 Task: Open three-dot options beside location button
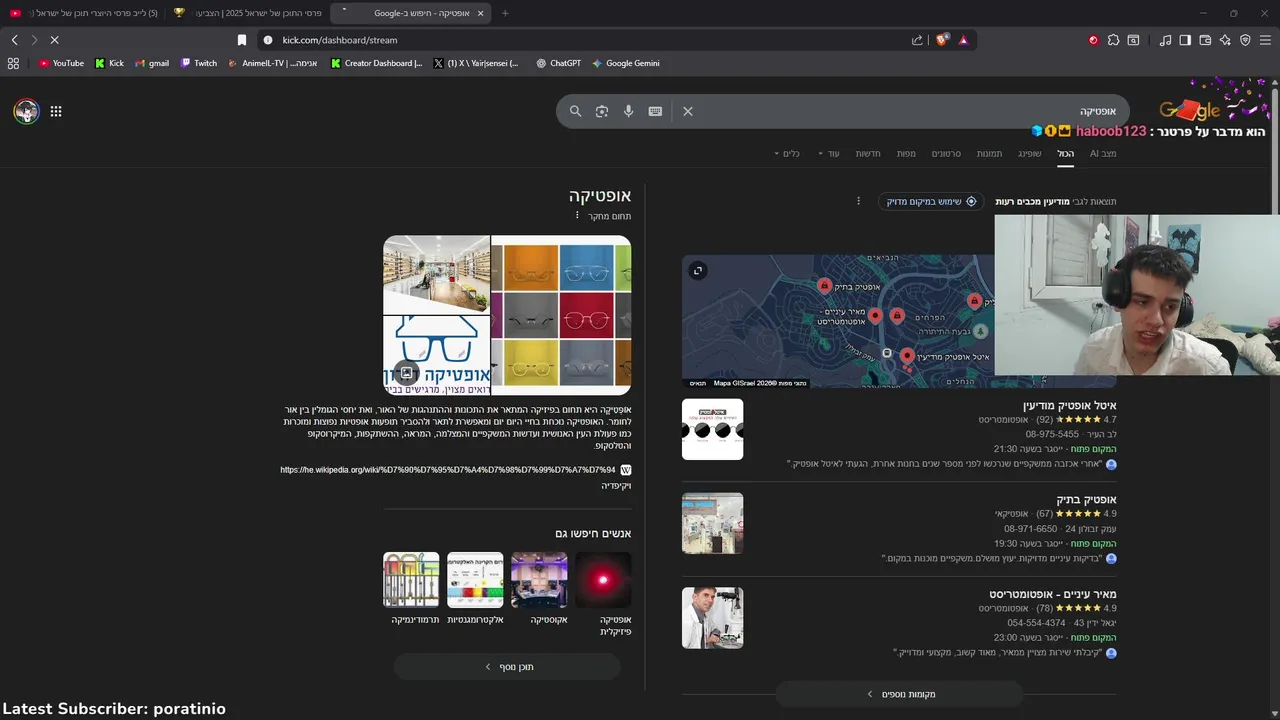click(858, 201)
